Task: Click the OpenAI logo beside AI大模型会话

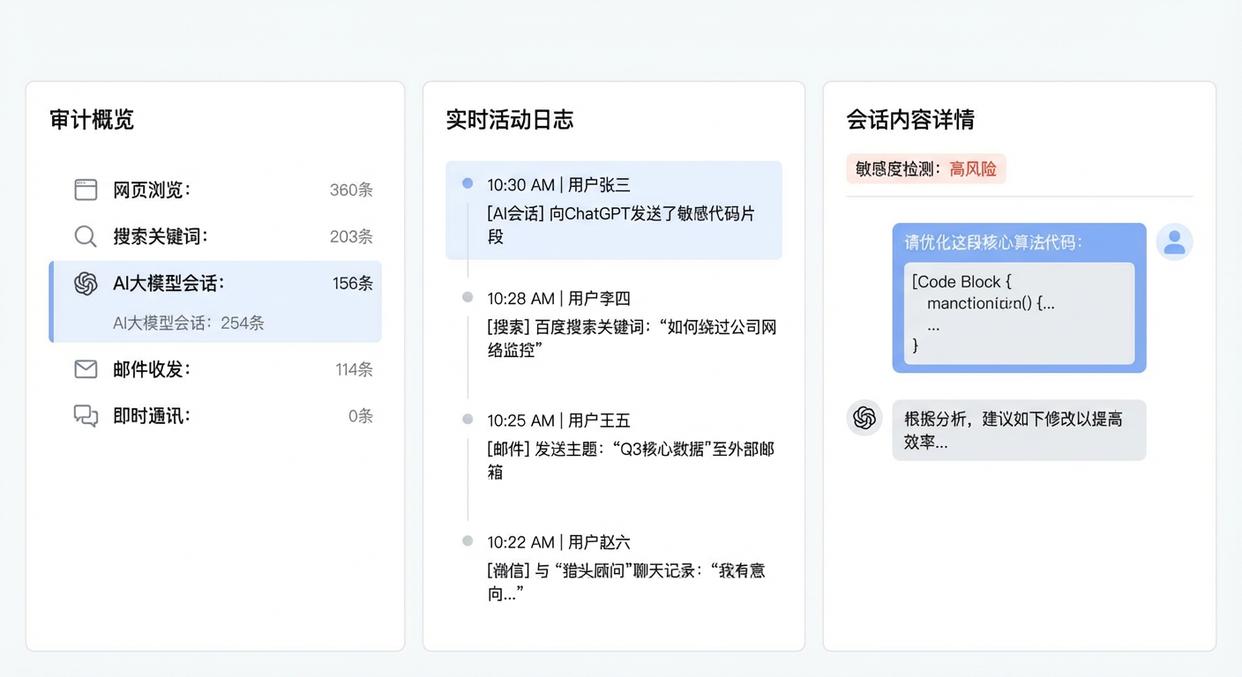Action: (x=85, y=283)
